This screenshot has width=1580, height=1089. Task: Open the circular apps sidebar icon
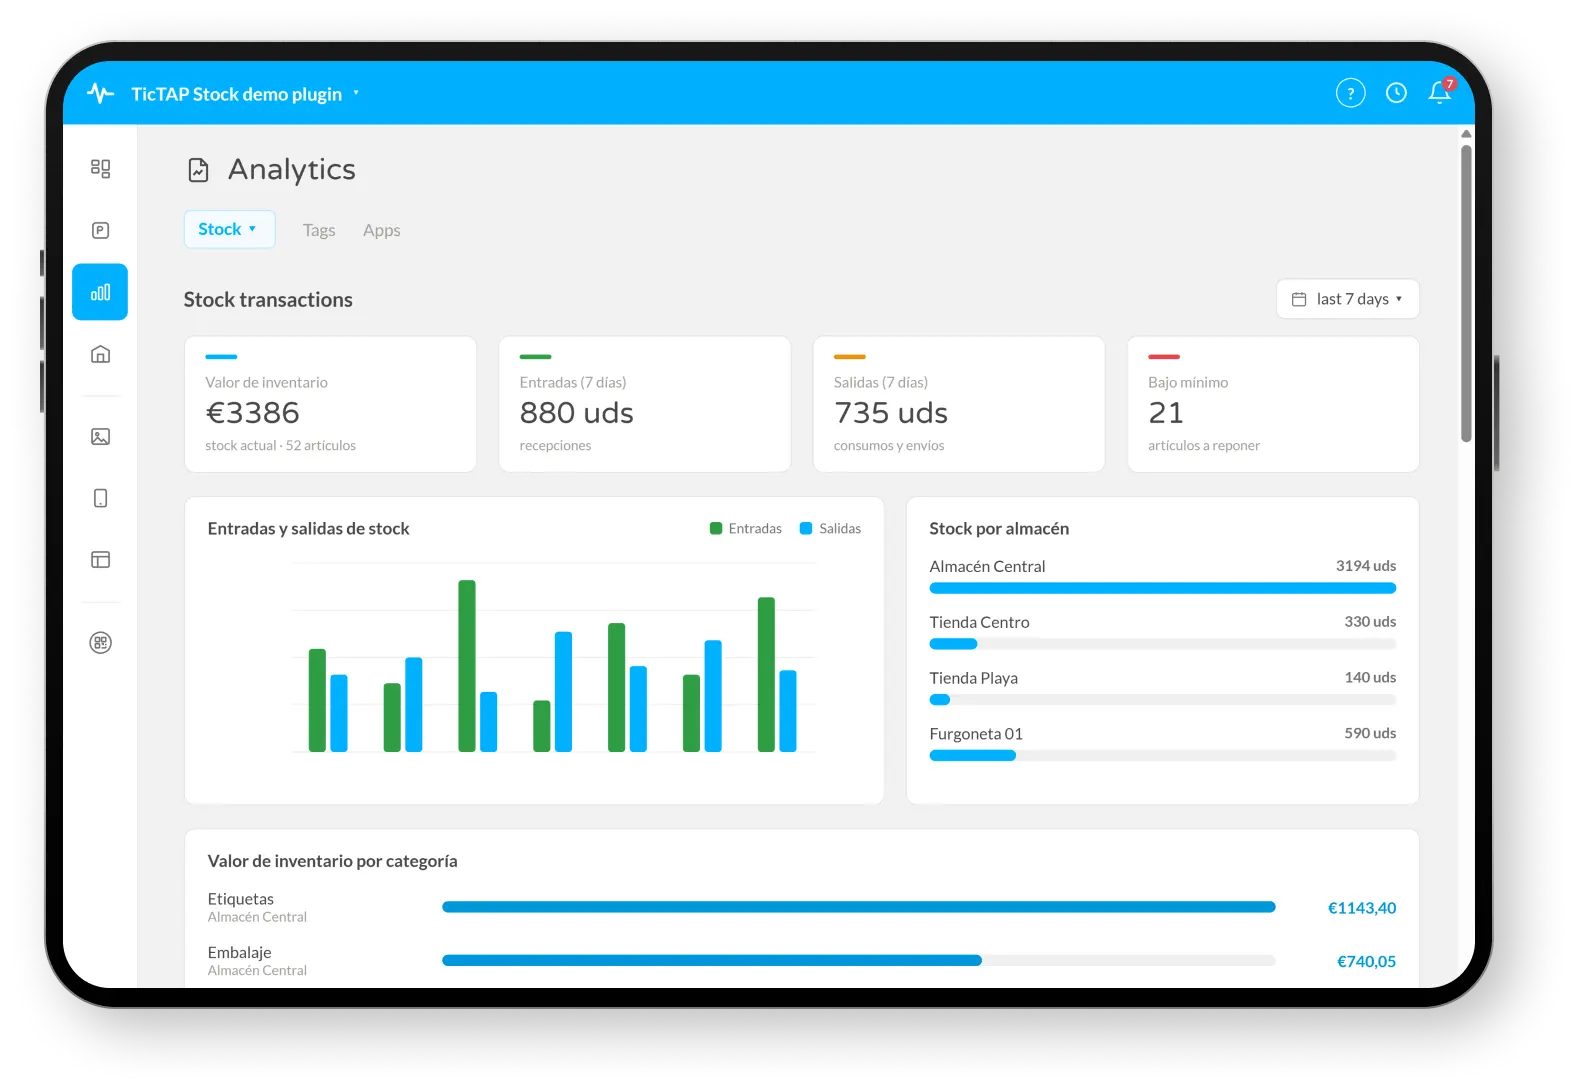click(100, 643)
